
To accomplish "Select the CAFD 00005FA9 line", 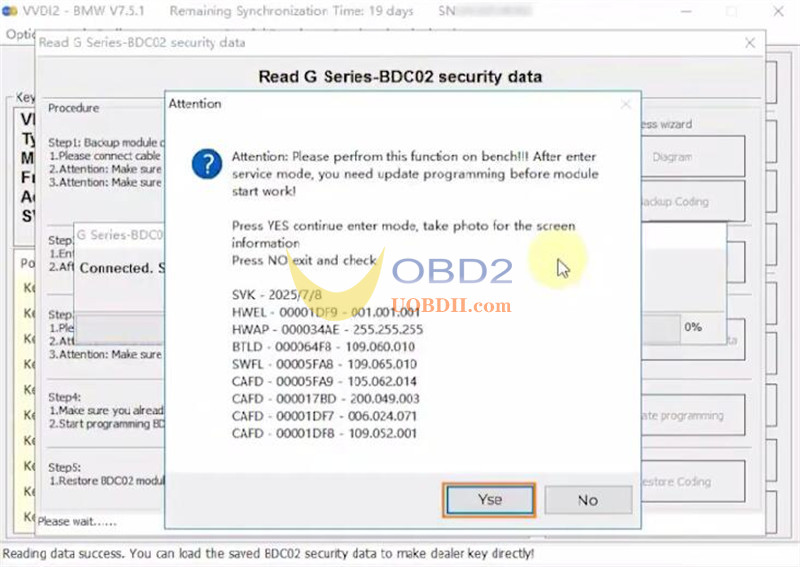I will (324, 382).
